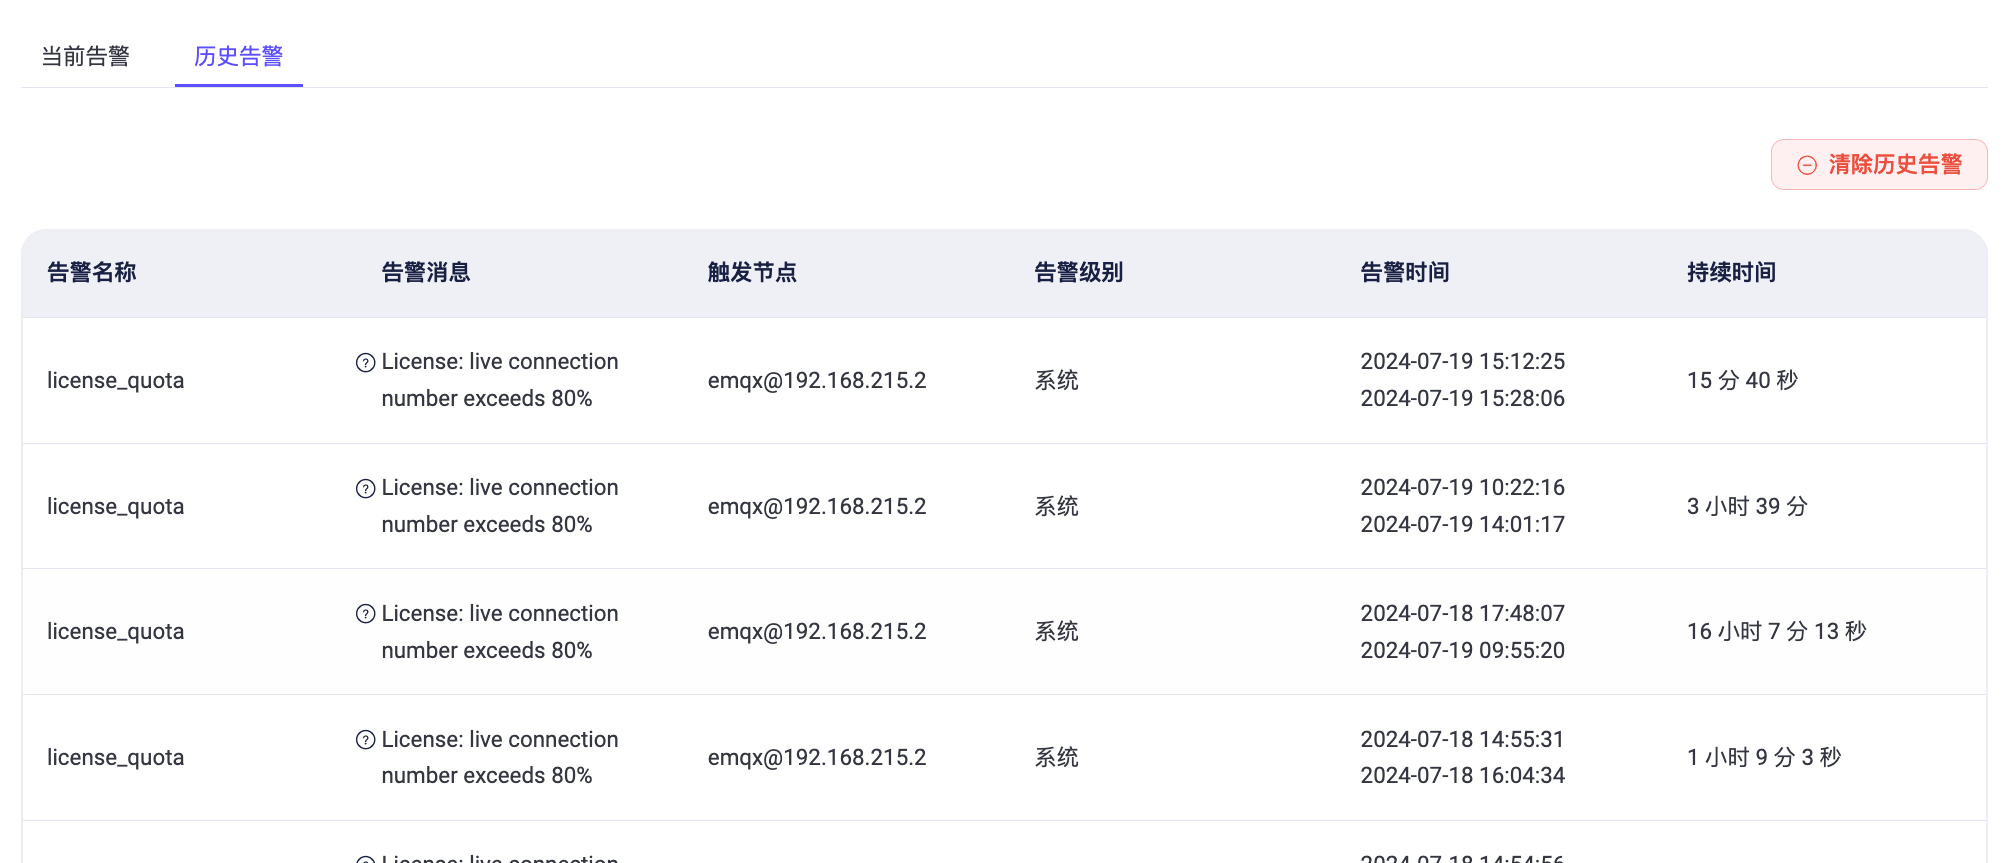
Task: Click the help icon in the fourth alarm row
Action: (x=366, y=740)
